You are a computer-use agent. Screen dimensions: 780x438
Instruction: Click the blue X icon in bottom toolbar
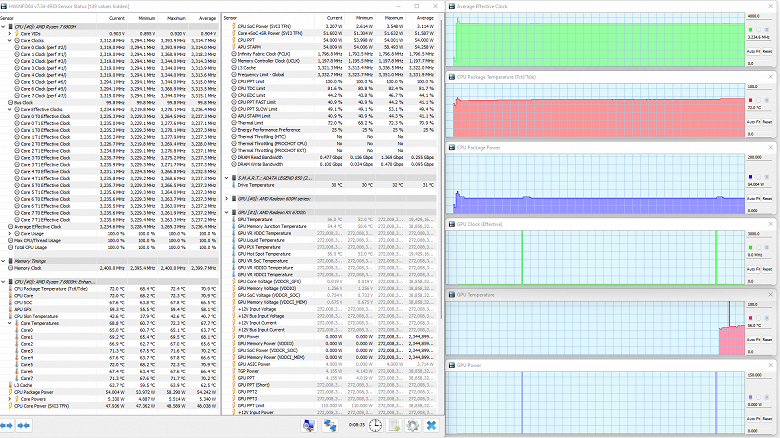click(x=431, y=426)
